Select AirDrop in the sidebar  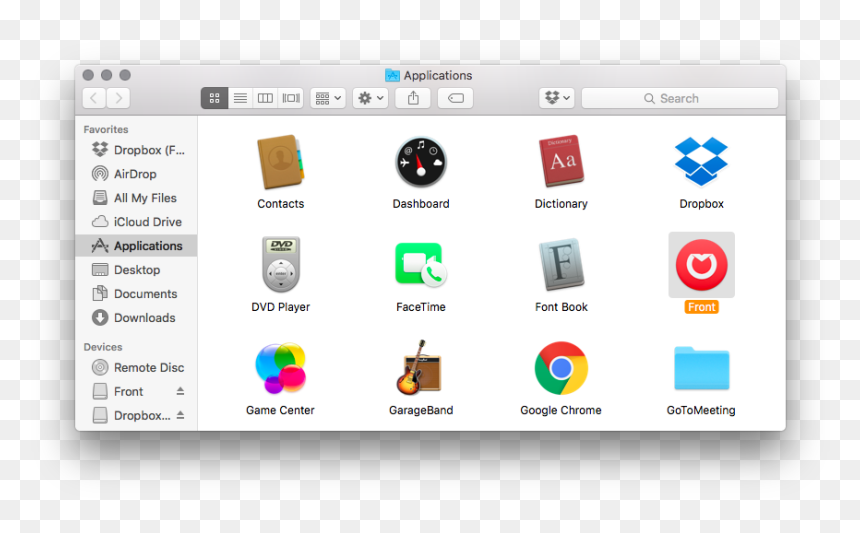tap(137, 174)
